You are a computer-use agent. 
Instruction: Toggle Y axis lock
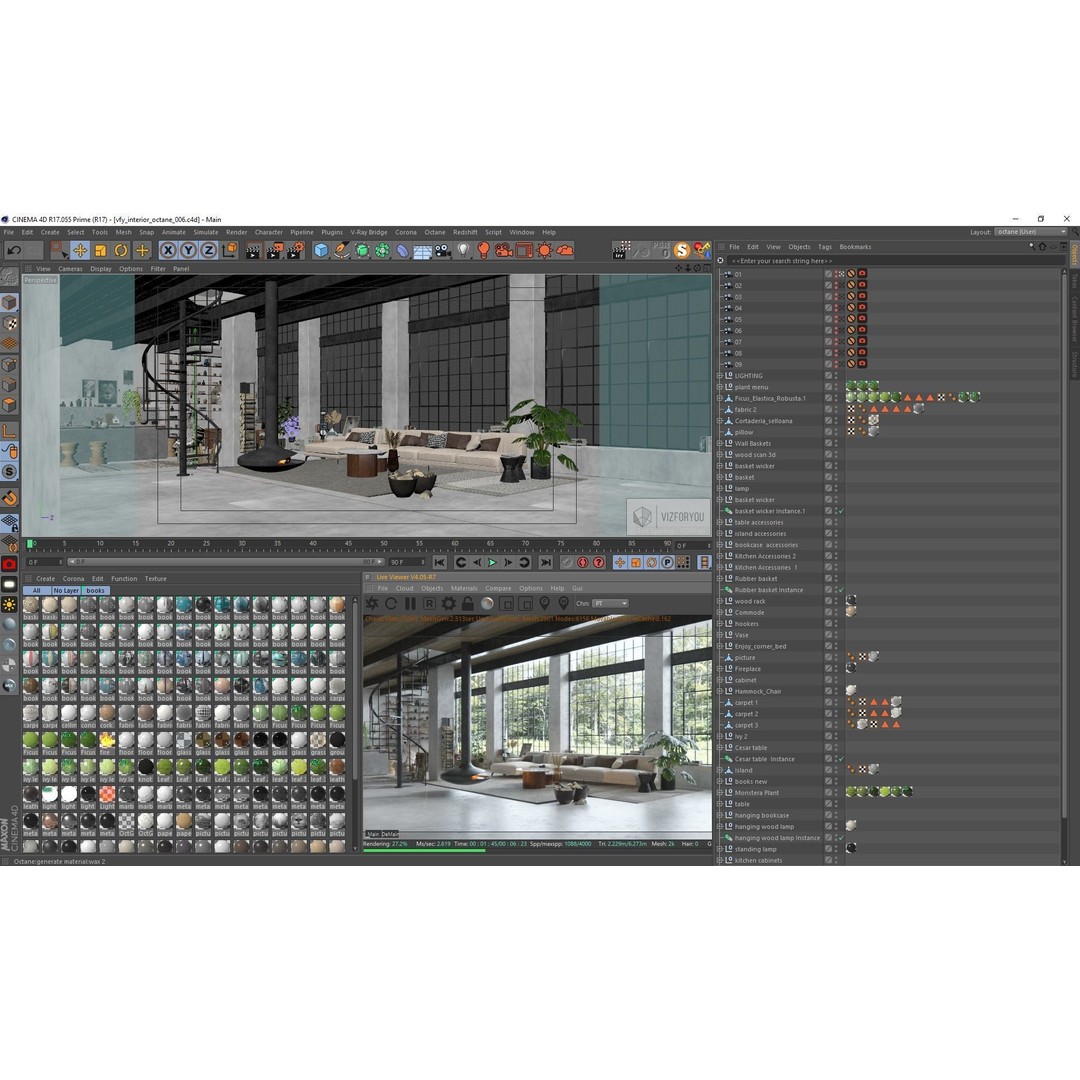click(x=188, y=251)
